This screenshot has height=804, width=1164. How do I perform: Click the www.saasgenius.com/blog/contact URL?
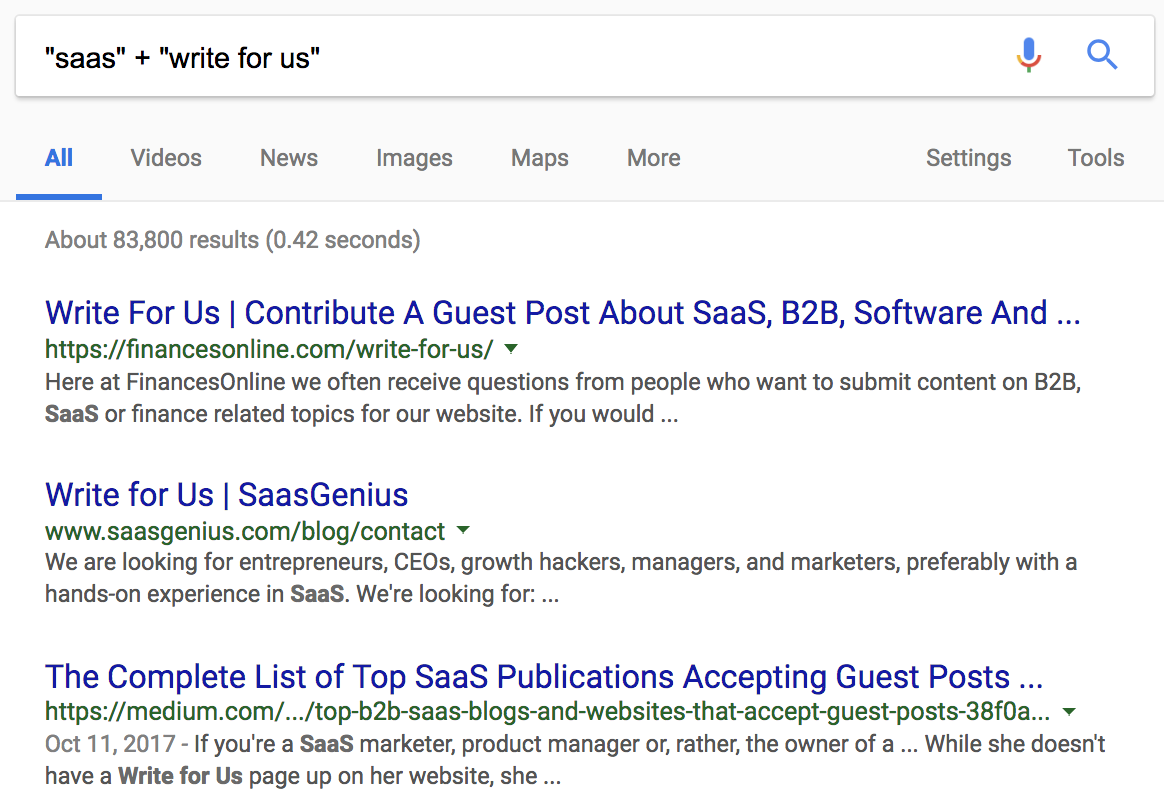(245, 531)
